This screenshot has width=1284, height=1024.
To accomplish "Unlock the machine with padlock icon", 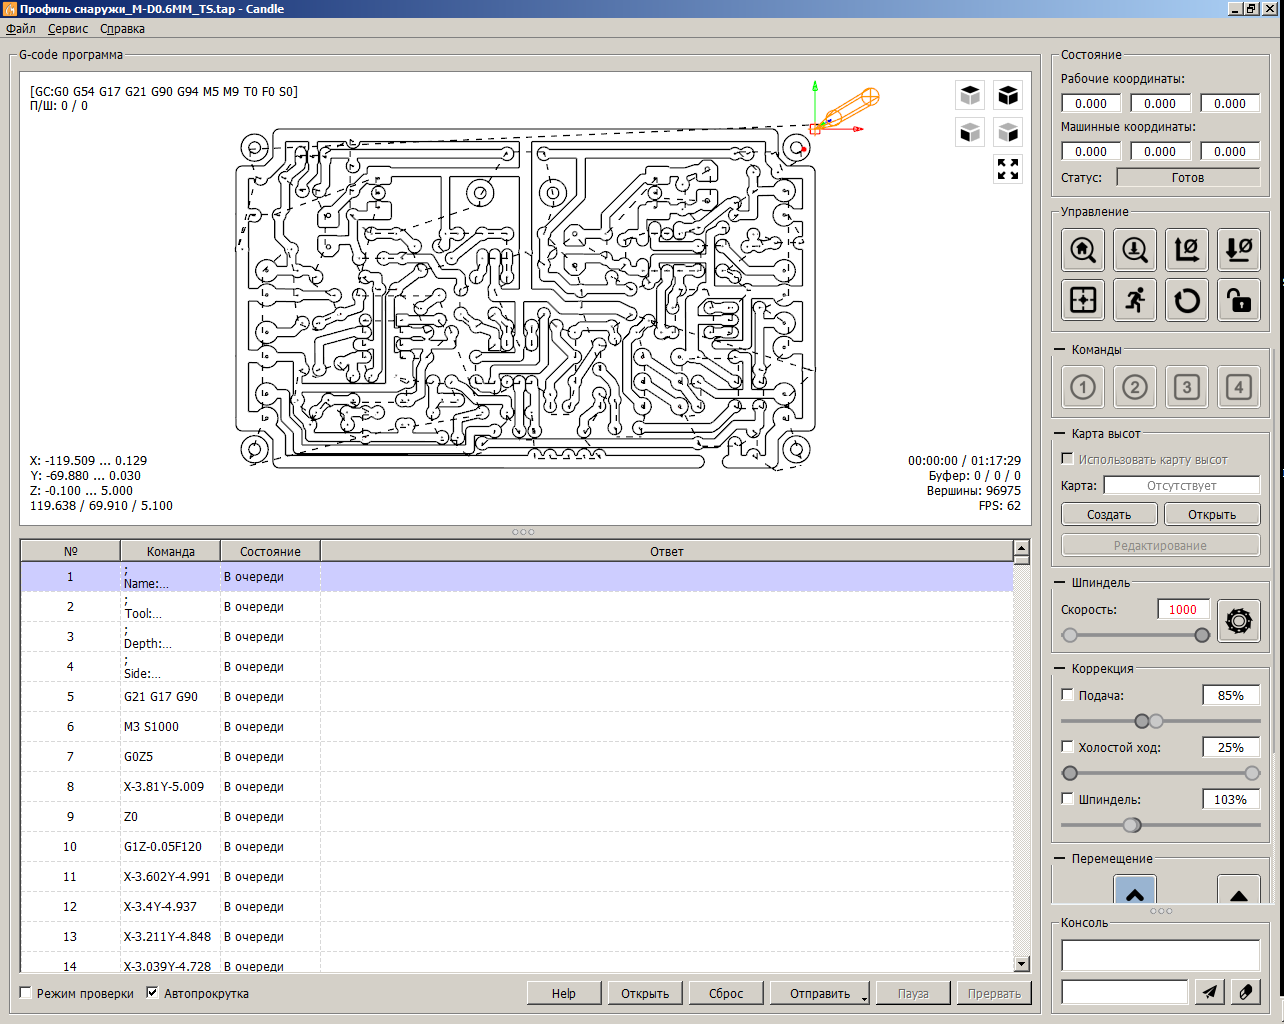I will (1239, 300).
